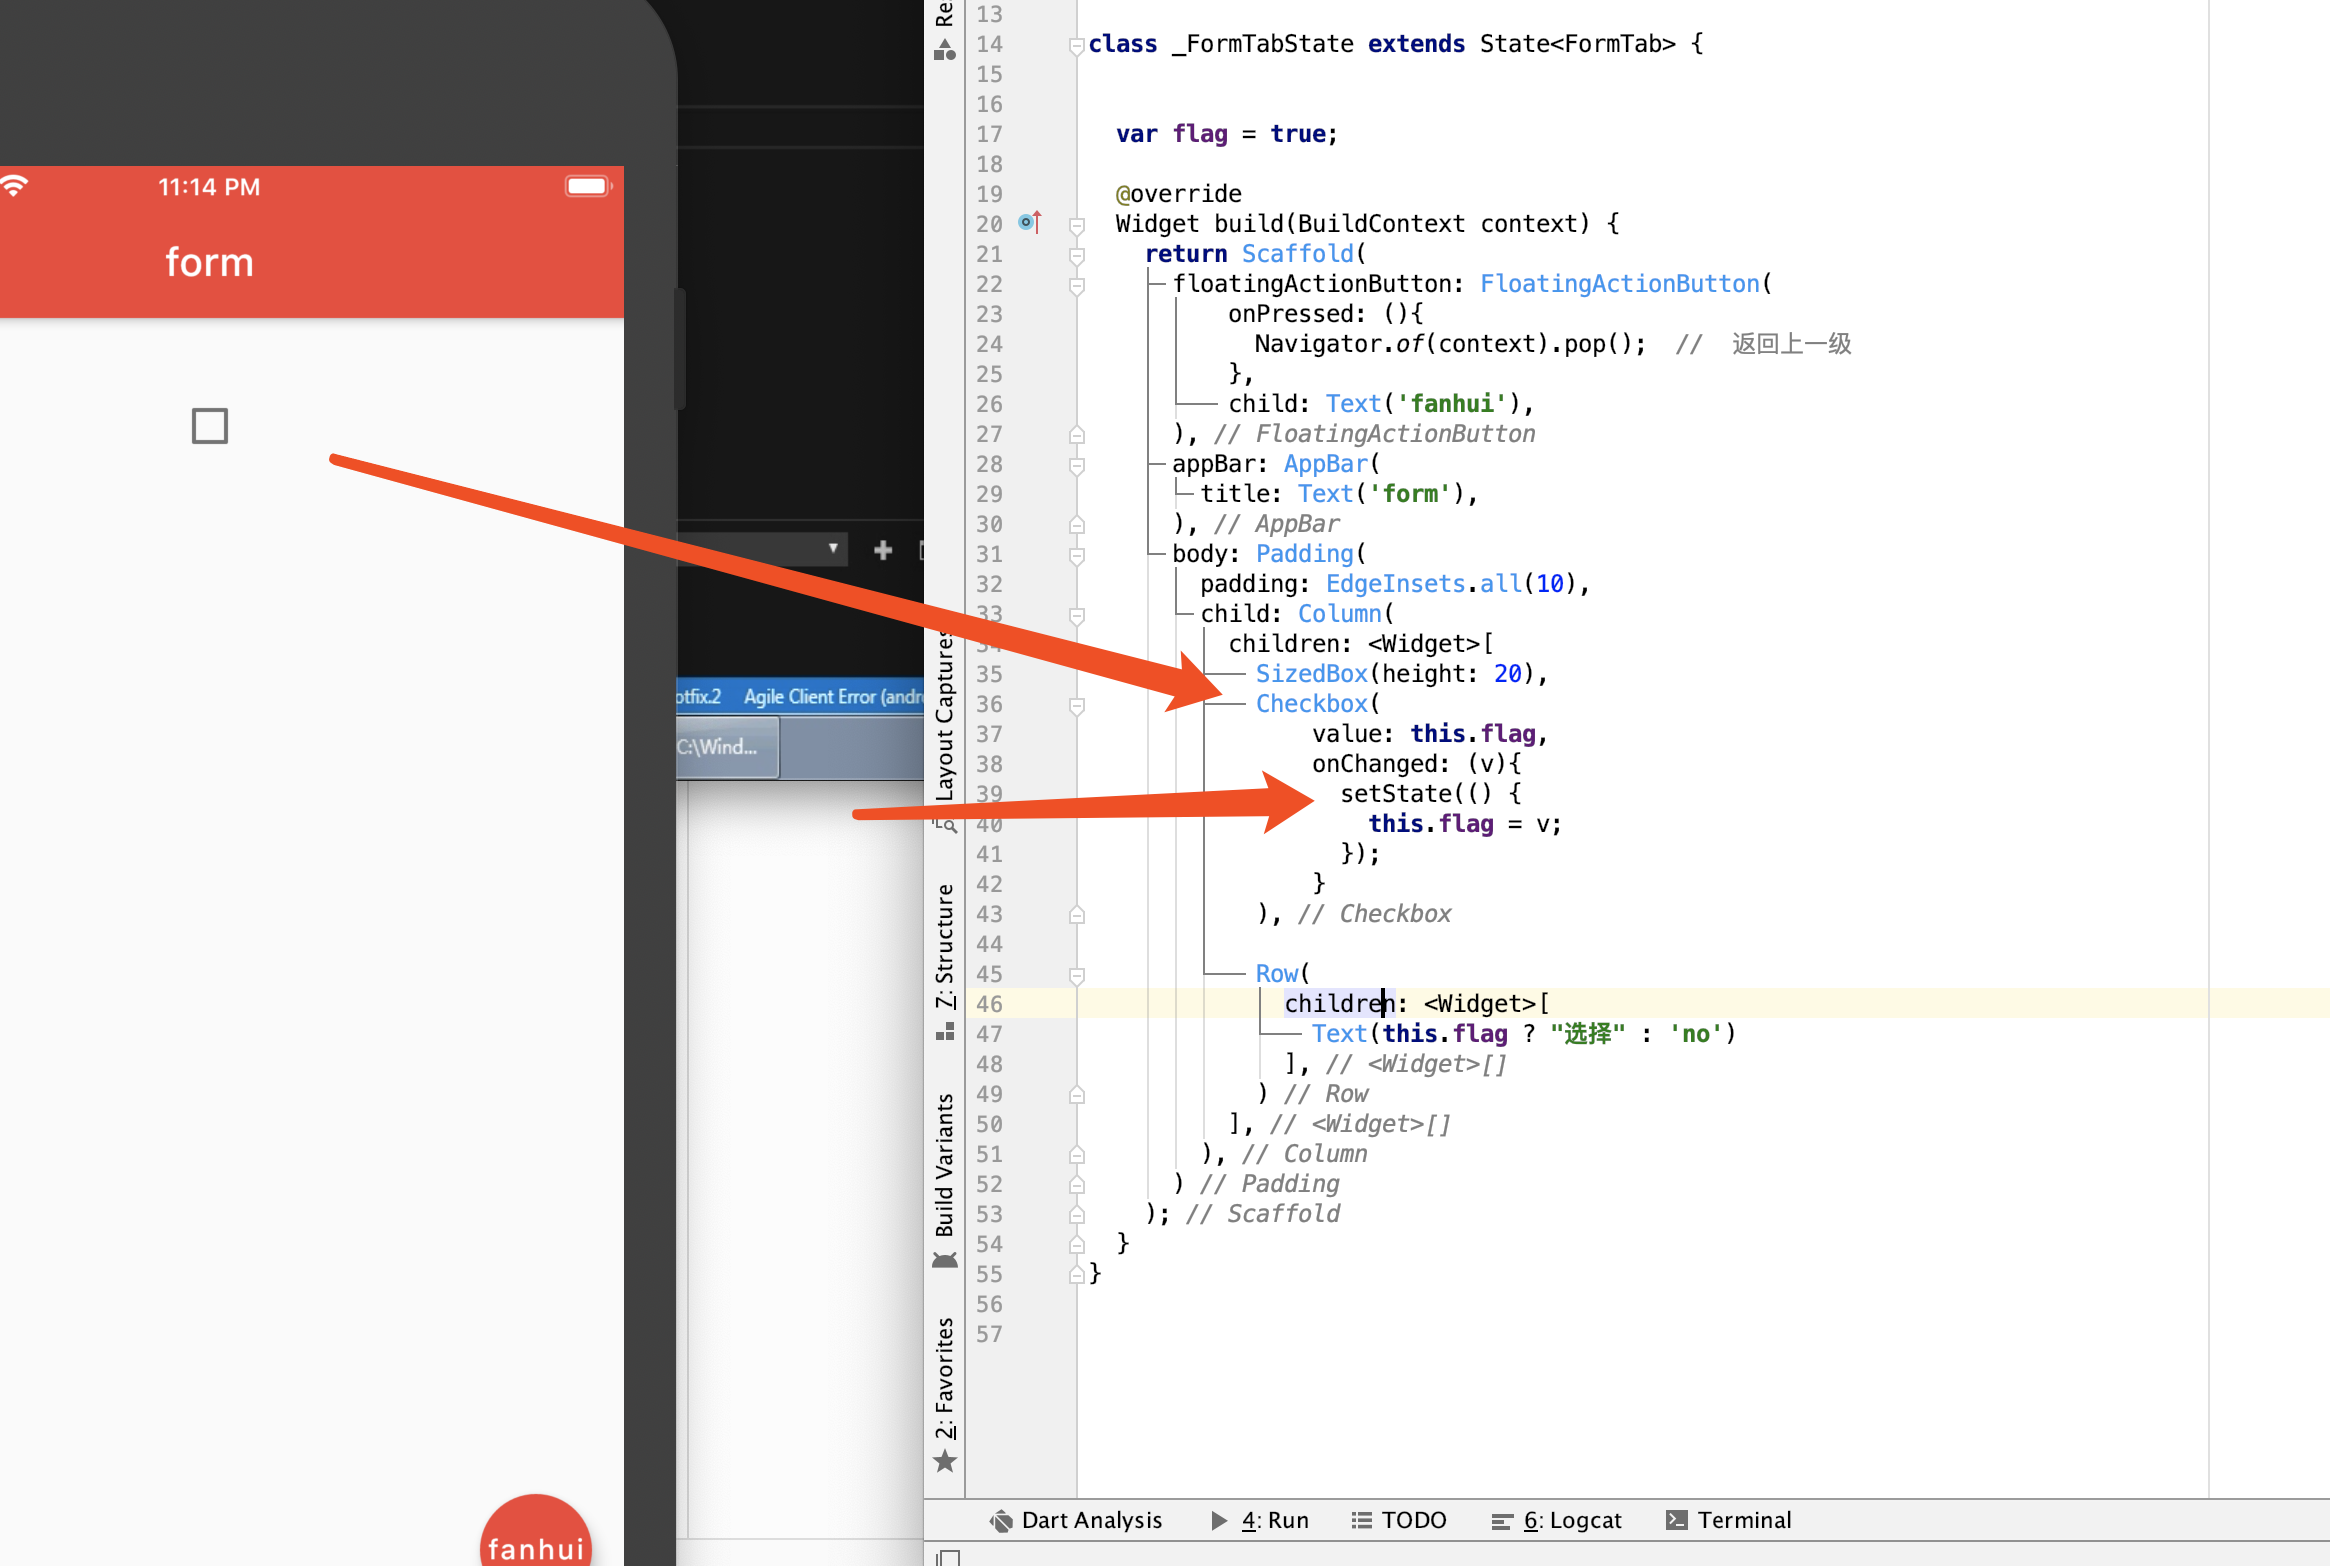Click the Resource Manager shapes icon
2330x1566 pixels.
tap(945, 50)
